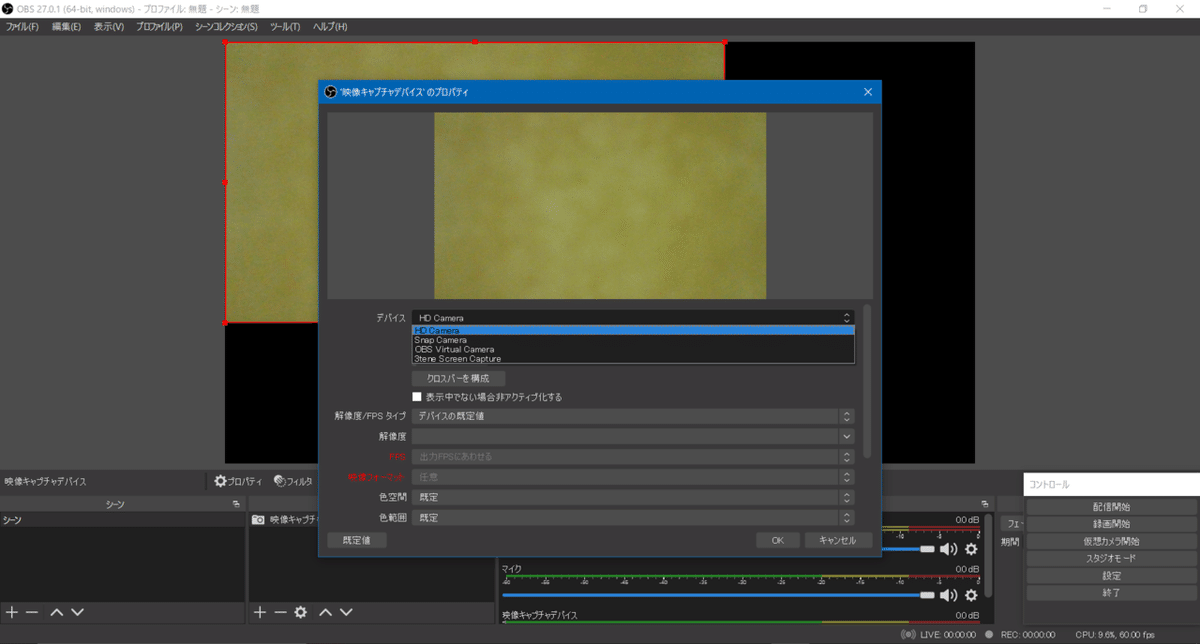Enable スタジオモード
This screenshot has height=644, width=1200.
(1110, 558)
